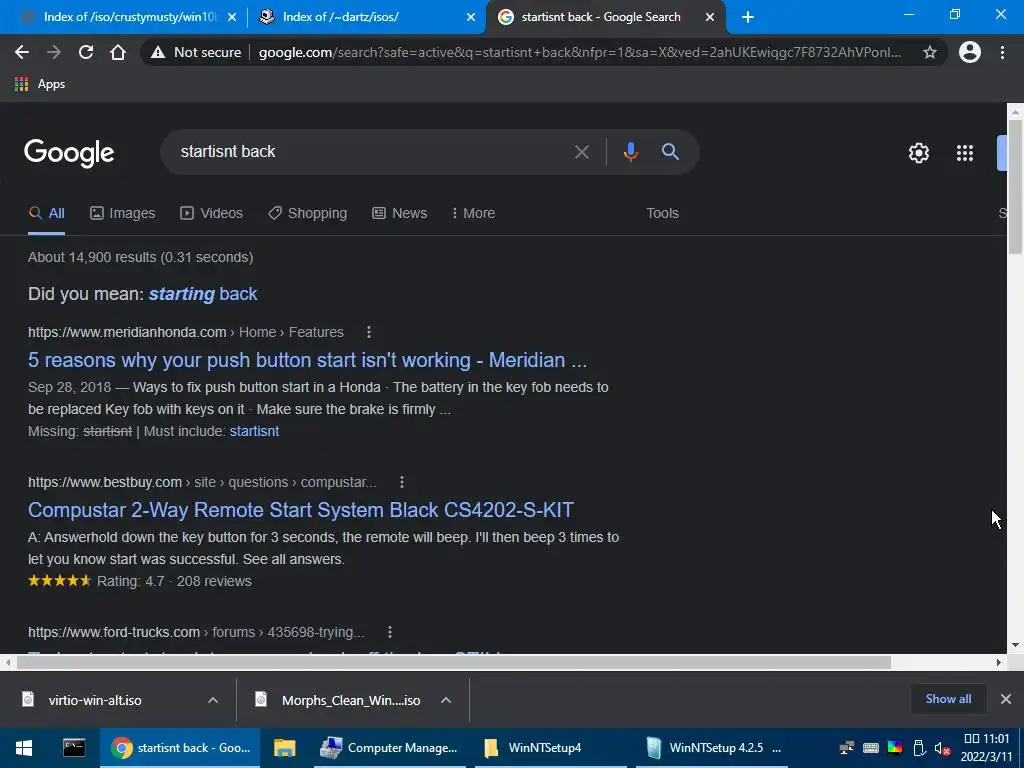
Task: Open the network tray icon
Action: pyautogui.click(x=847, y=748)
